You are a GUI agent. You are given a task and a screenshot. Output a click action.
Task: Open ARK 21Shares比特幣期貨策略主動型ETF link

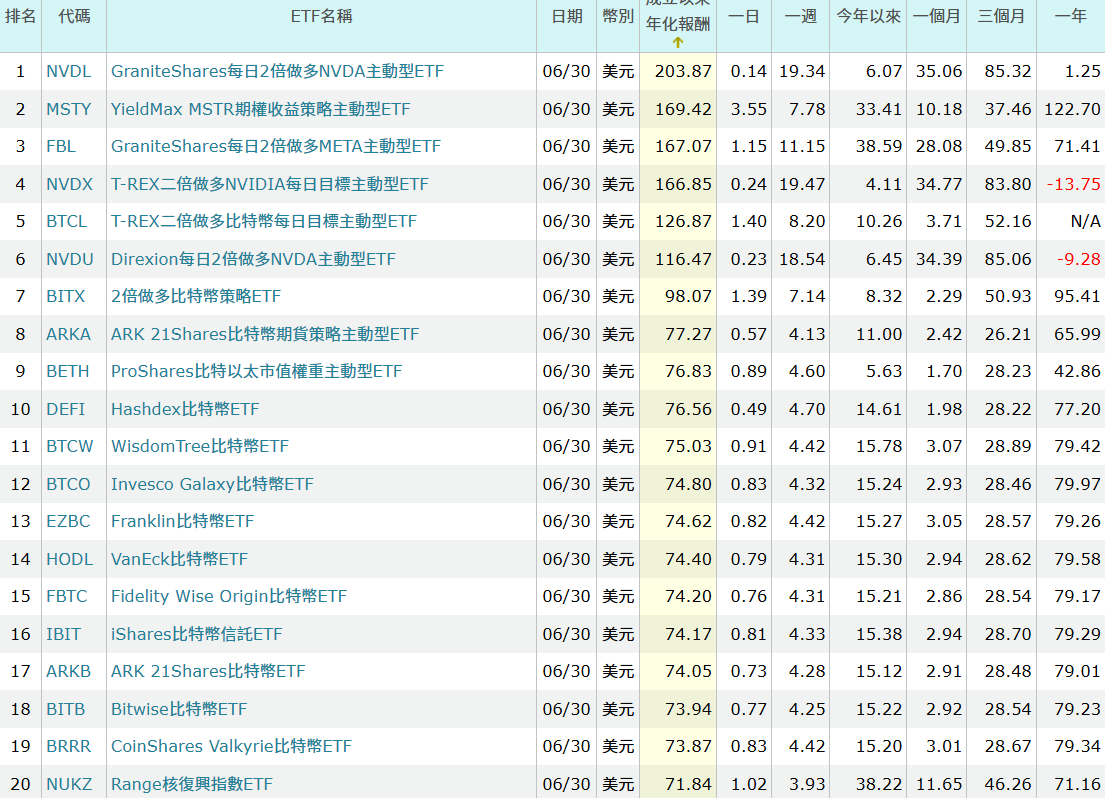coord(265,334)
